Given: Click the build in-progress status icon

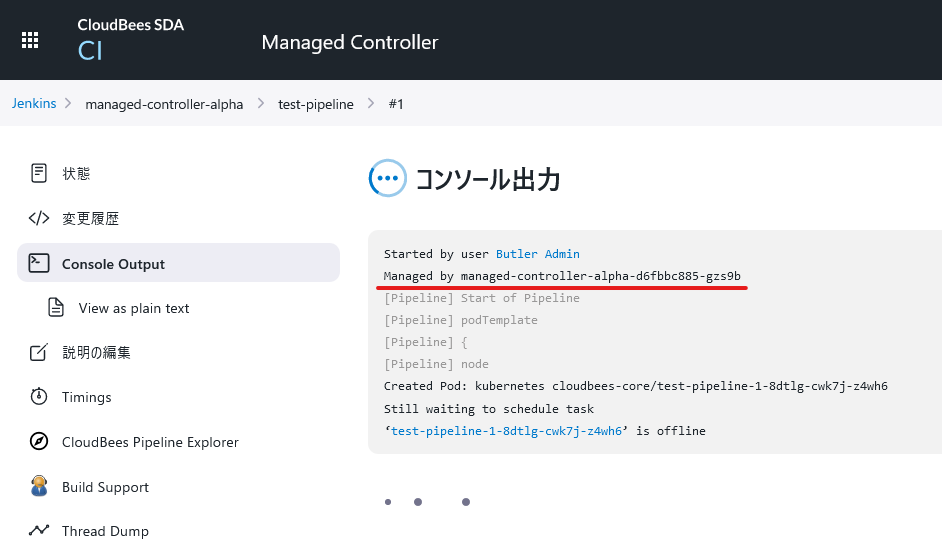Looking at the screenshot, I should click(387, 178).
